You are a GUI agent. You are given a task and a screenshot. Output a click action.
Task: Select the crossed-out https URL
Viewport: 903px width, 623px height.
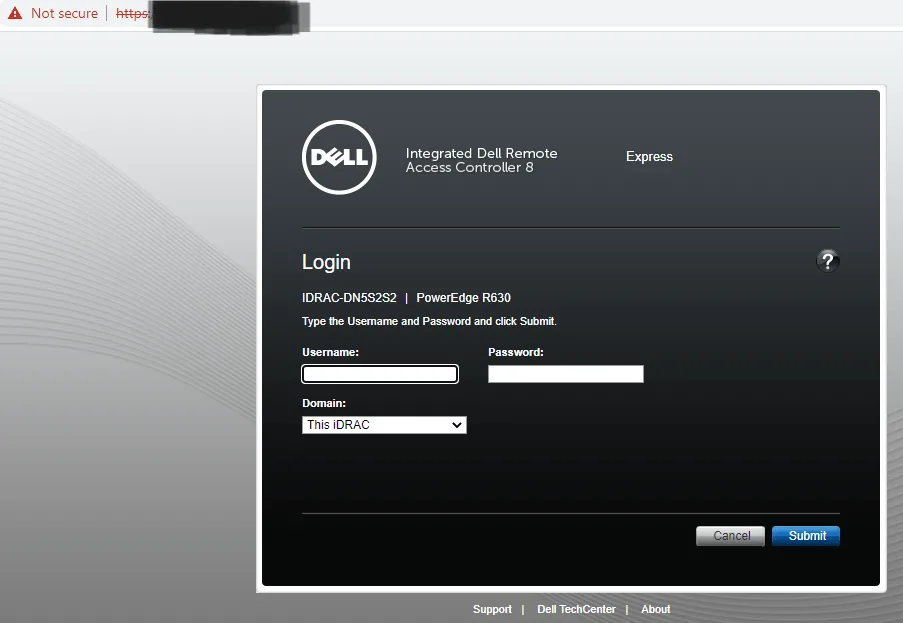[x=133, y=14]
